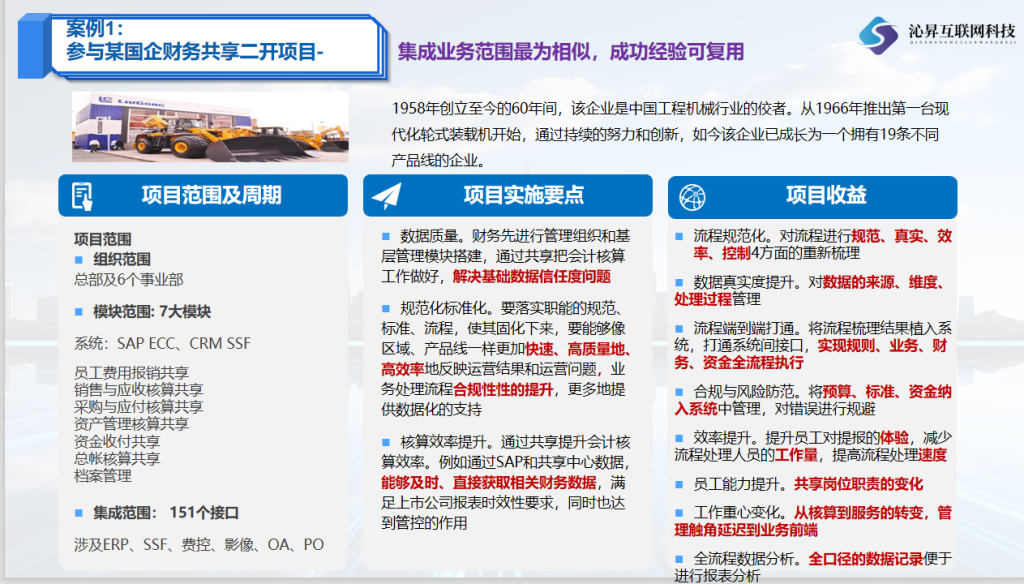Viewport: 1024px width, 584px height.
Task: Click the 项目实施要点 heading text
Action: [523, 195]
